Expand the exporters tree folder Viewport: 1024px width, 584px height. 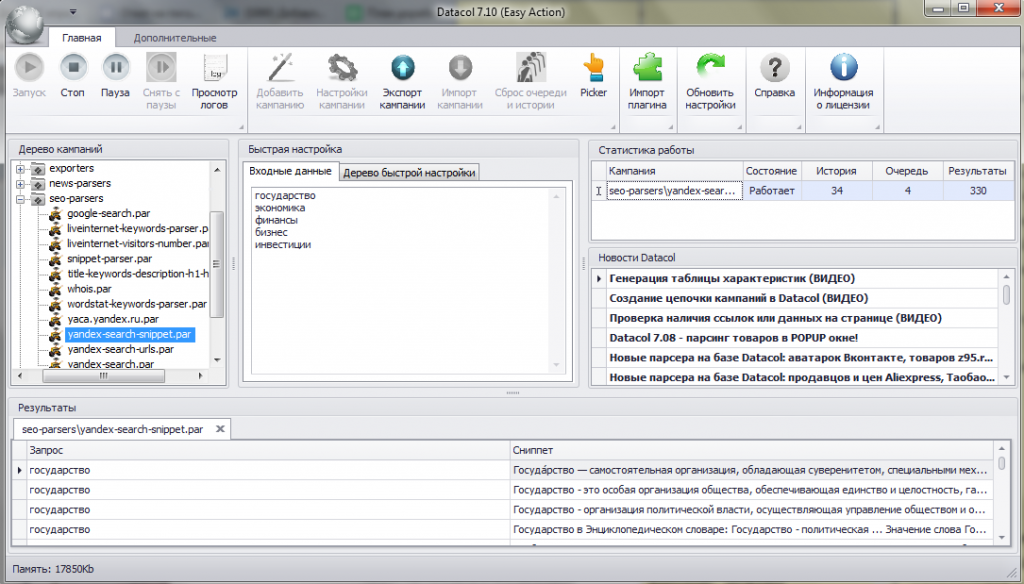point(21,169)
